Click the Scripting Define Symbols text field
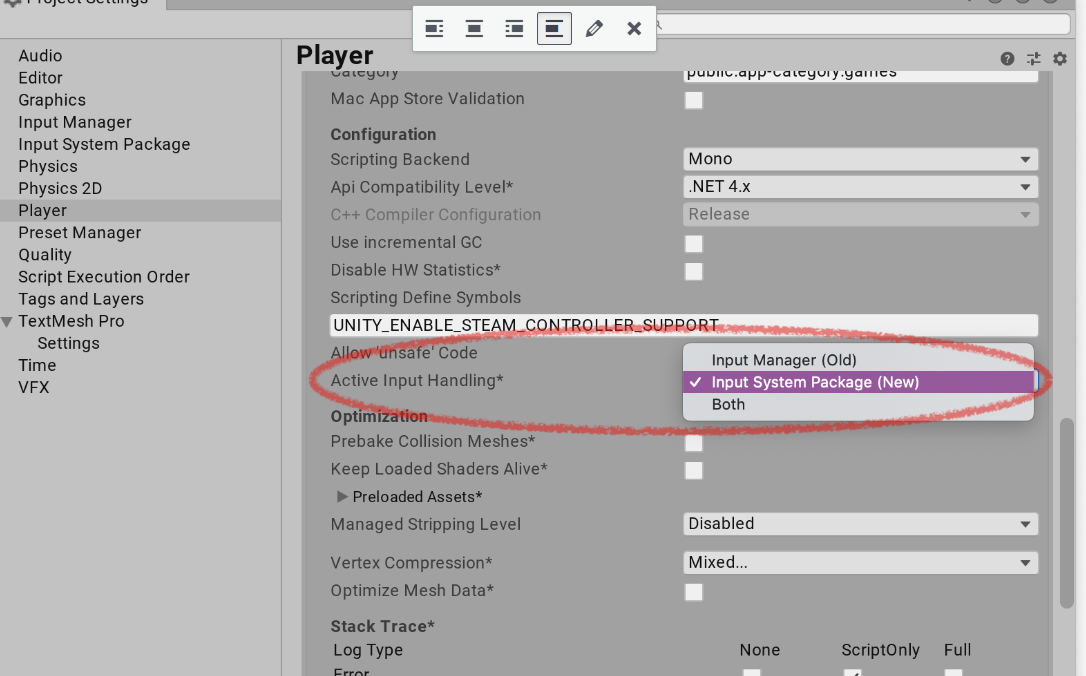 [683, 324]
